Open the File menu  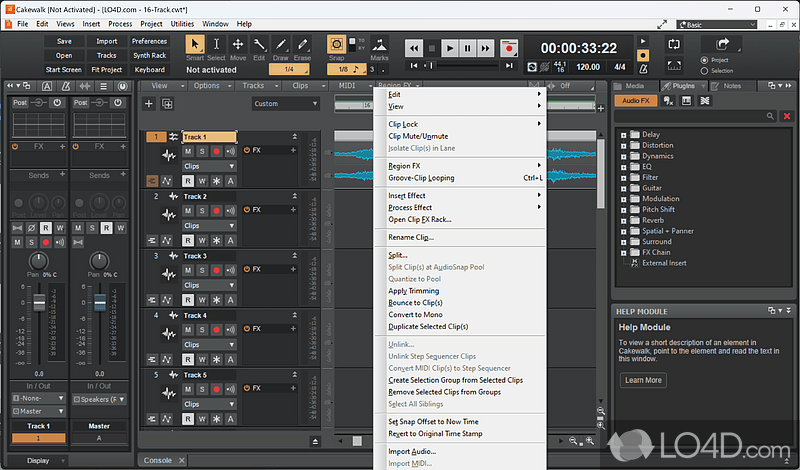pos(22,23)
